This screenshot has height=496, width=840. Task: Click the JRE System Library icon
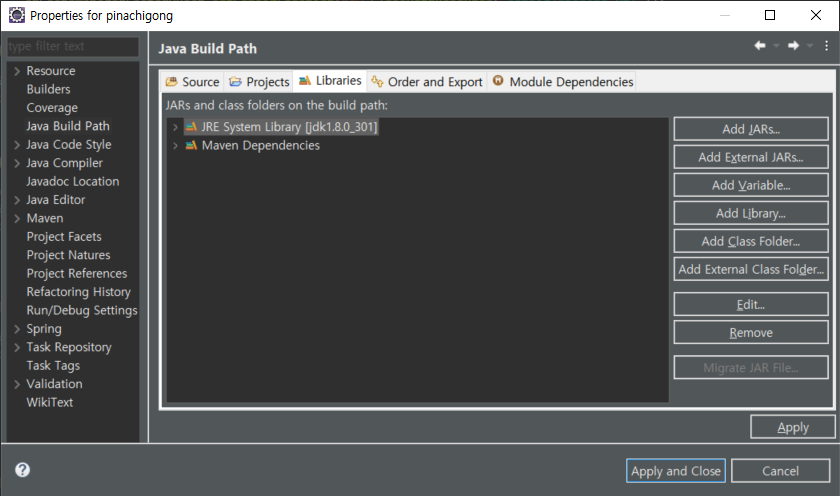coord(191,127)
